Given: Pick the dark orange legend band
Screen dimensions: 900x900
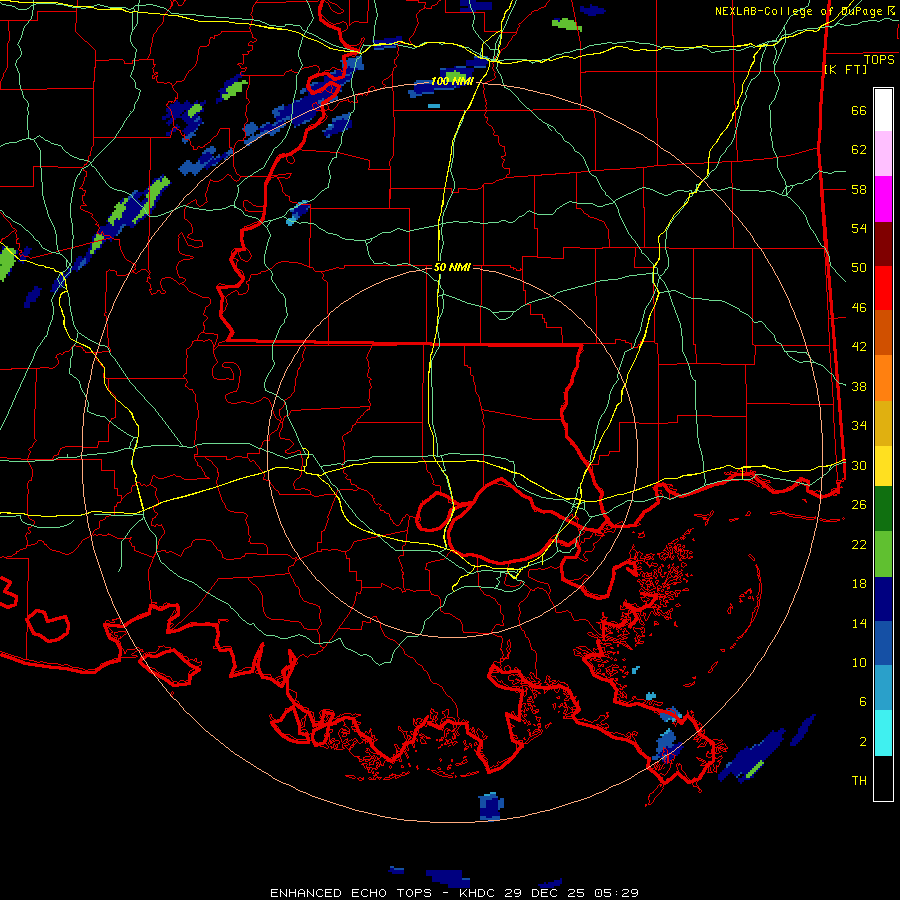Looking at the screenshot, I should coord(883,333).
